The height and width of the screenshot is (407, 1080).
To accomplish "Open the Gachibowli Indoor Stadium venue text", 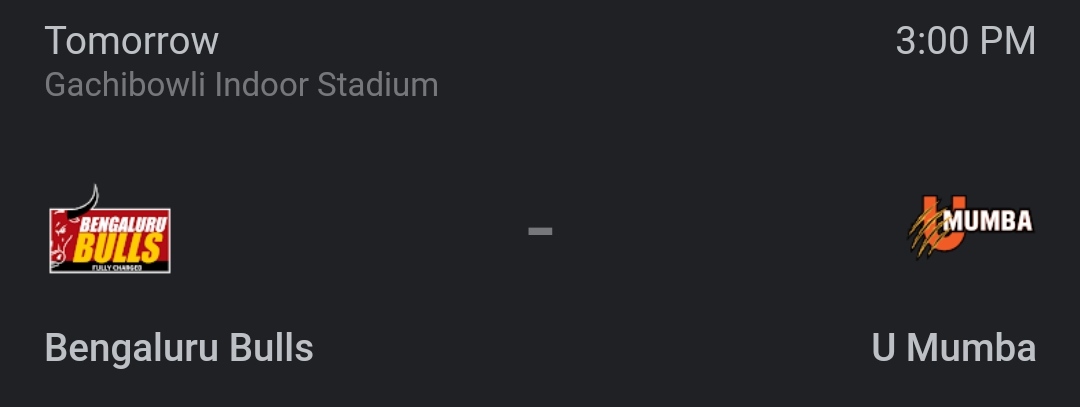I will coord(242,85).
